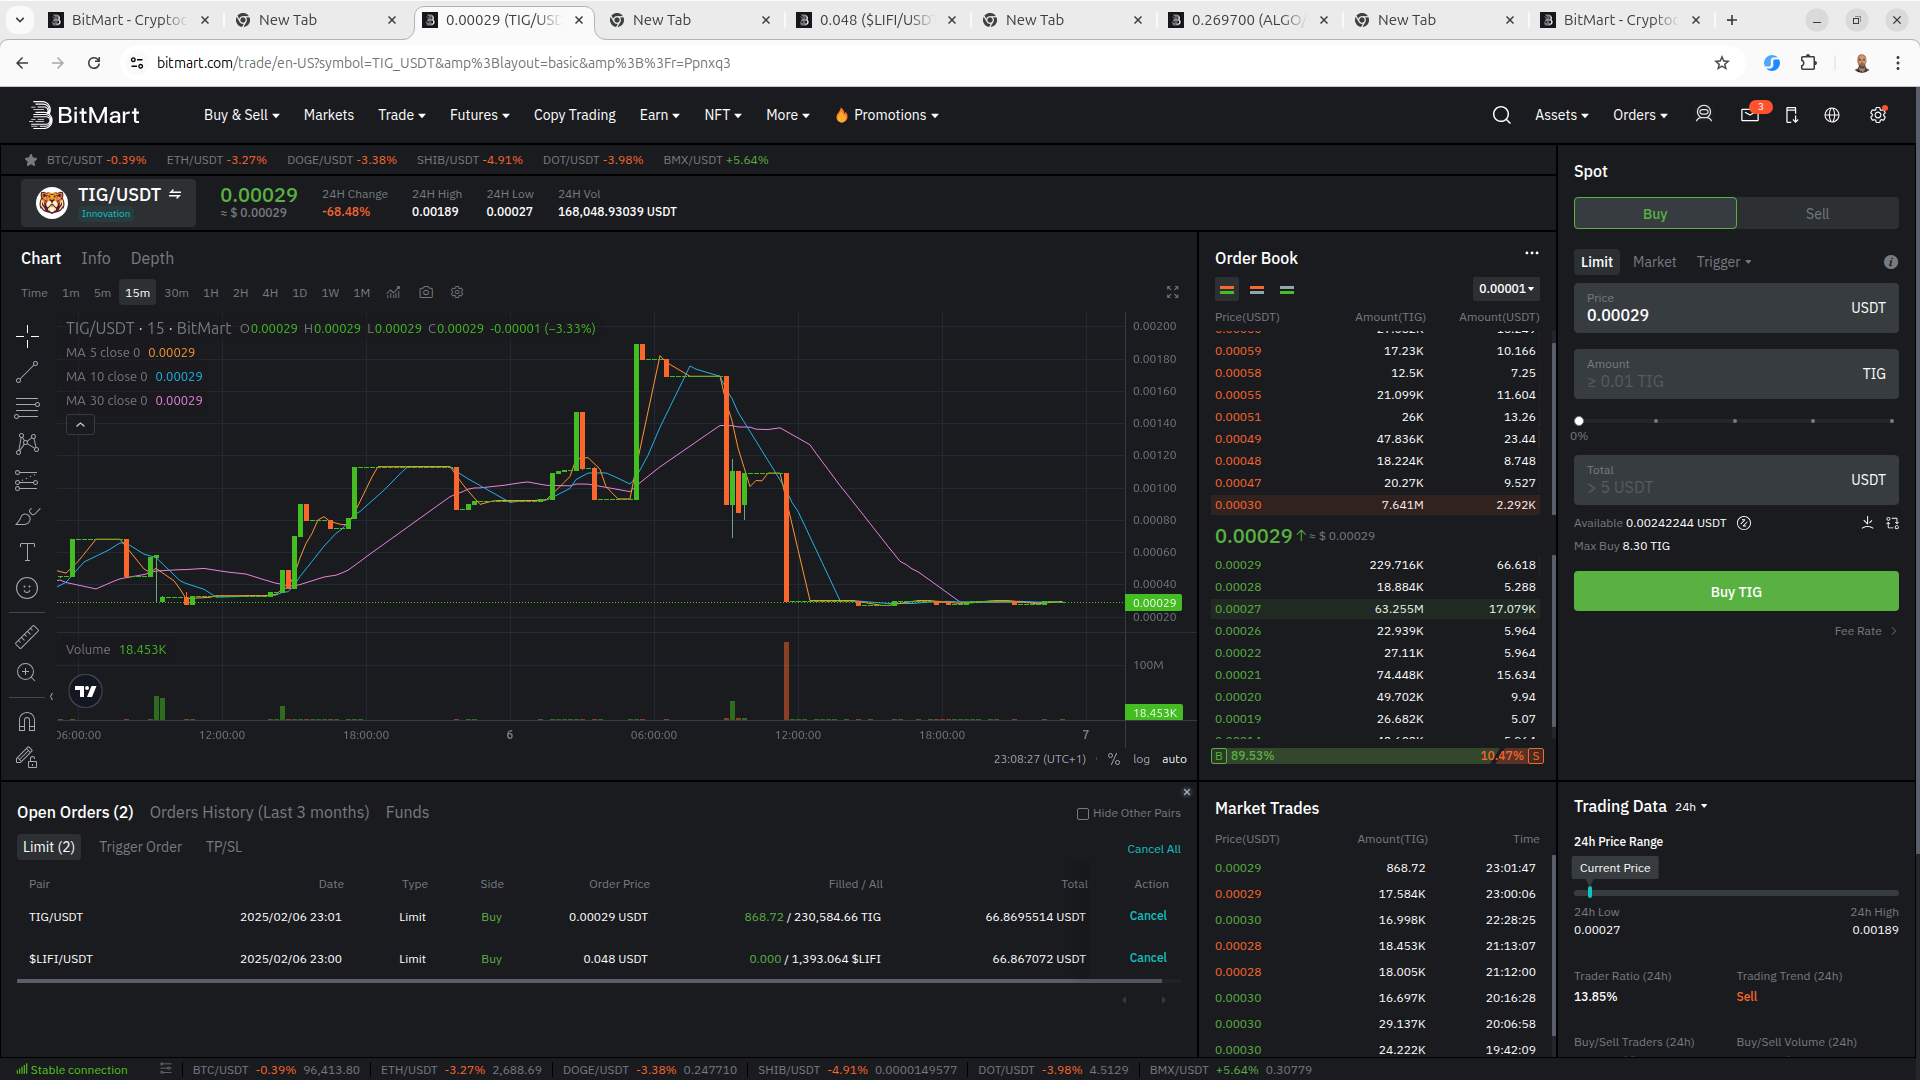Click the Amount TIG input field
This screenshot has width=1920, height=1080.
pos(1736,374)
